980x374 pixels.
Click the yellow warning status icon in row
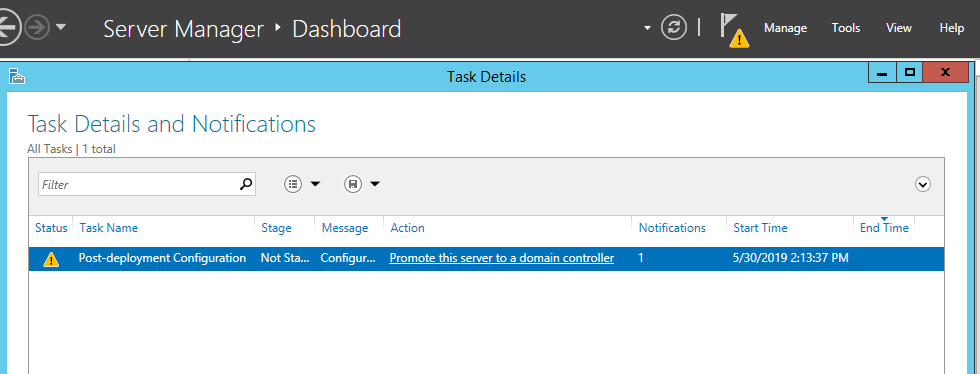tap(51, 259)
